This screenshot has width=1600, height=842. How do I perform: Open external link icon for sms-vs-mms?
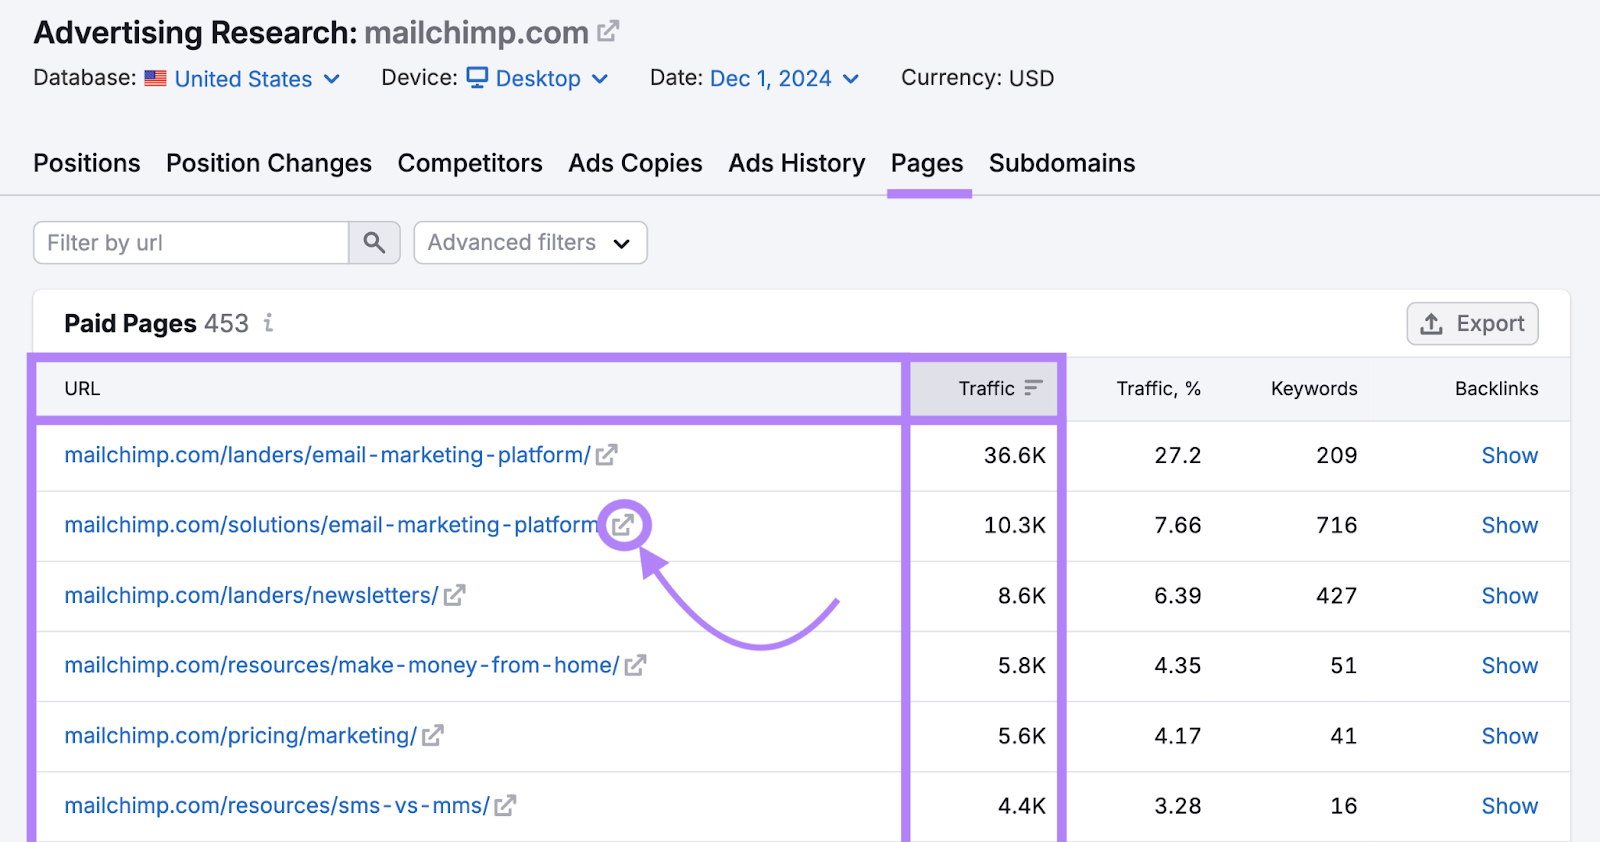point(506,805)
